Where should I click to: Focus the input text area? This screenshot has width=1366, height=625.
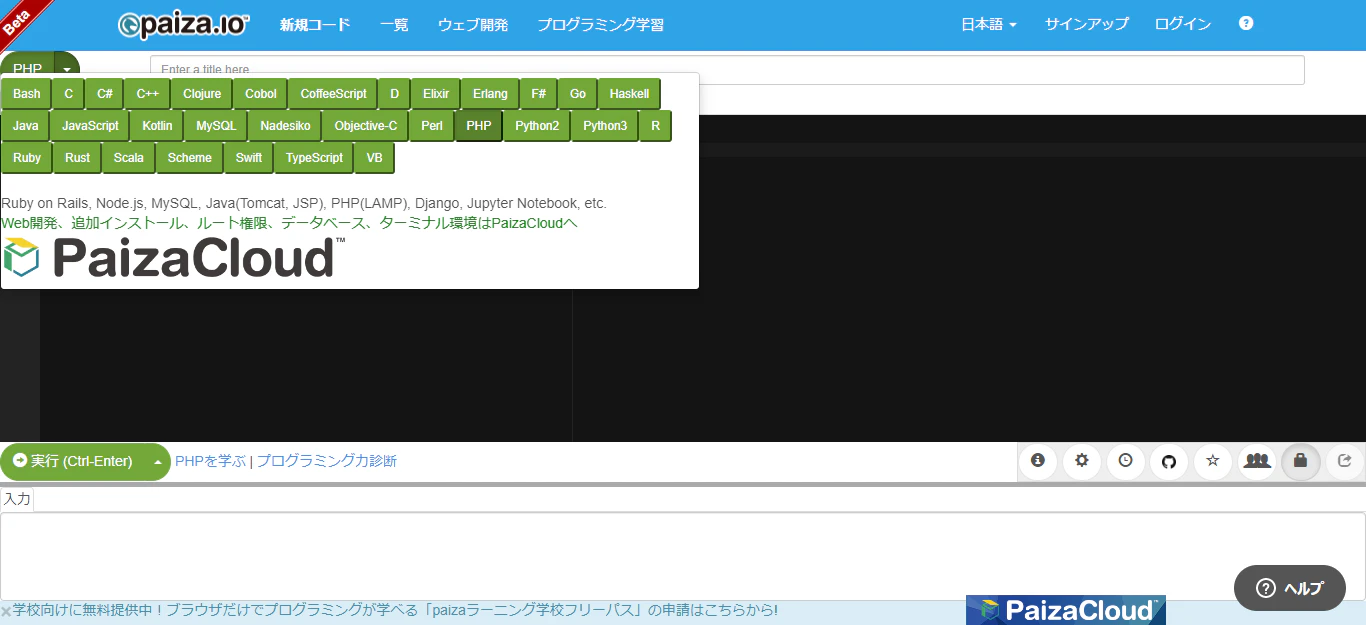(x=683, y=556)
